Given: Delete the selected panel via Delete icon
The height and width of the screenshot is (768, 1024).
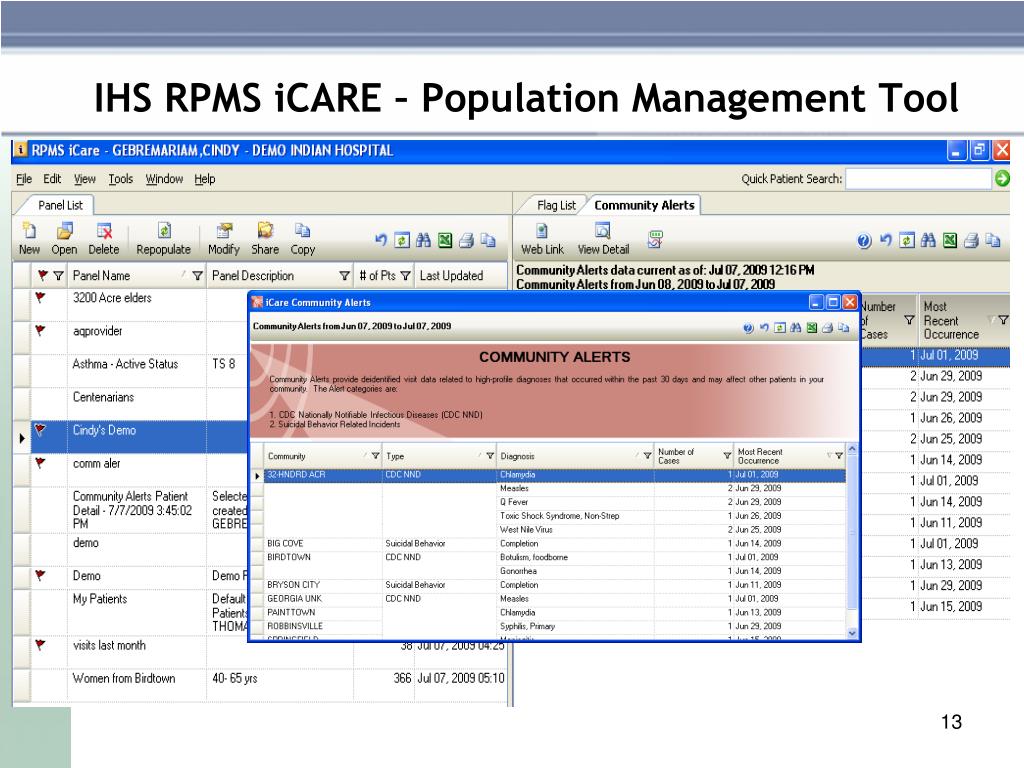Looking at the screenshot, I should [x=104, y=231].
